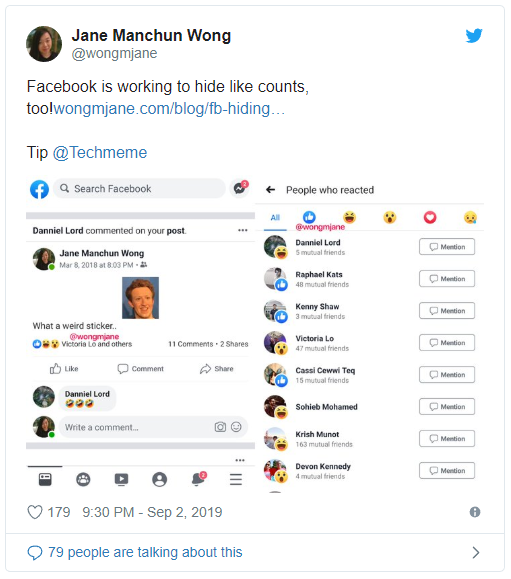Open the Messenger icon with badge
Image resolution: width=511 pixels, height=579 pixels.
240,188
